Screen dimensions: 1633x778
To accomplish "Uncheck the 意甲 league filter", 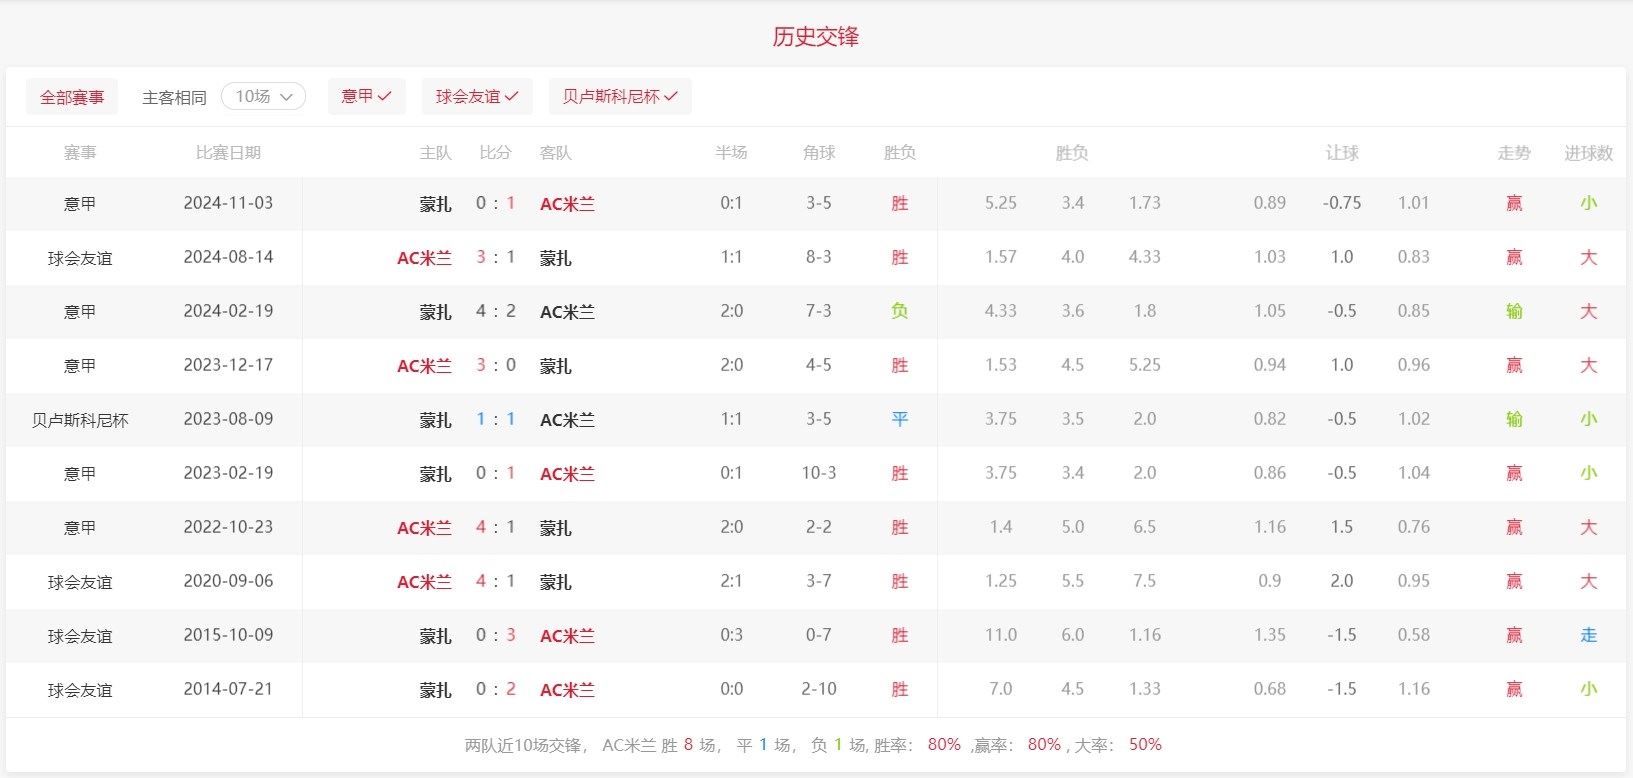I will tap(366, 96).
